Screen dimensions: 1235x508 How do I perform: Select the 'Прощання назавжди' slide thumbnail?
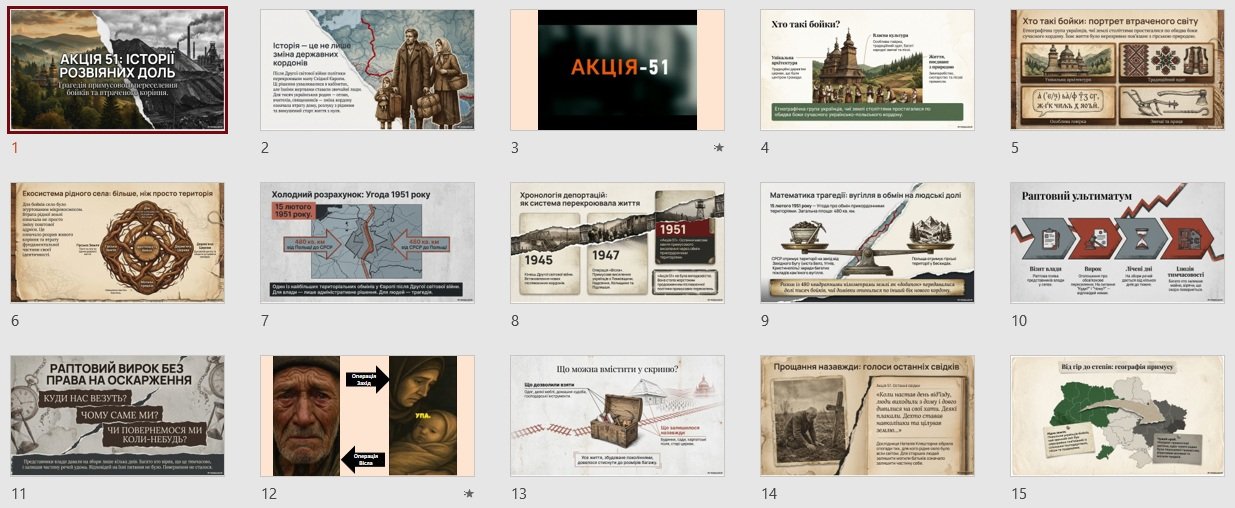pyautogui.click(x=867, y=415)
